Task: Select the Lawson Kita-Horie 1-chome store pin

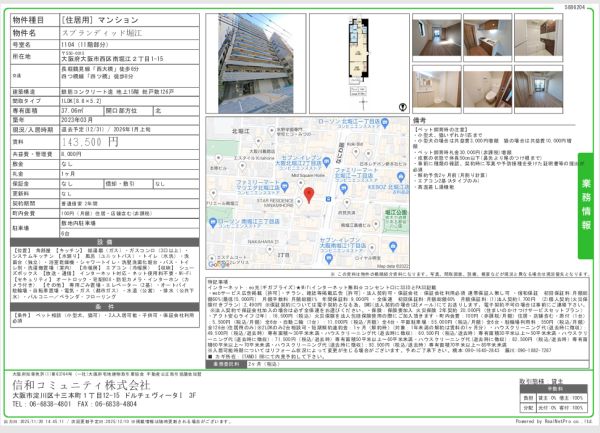Action: [385, 123]
